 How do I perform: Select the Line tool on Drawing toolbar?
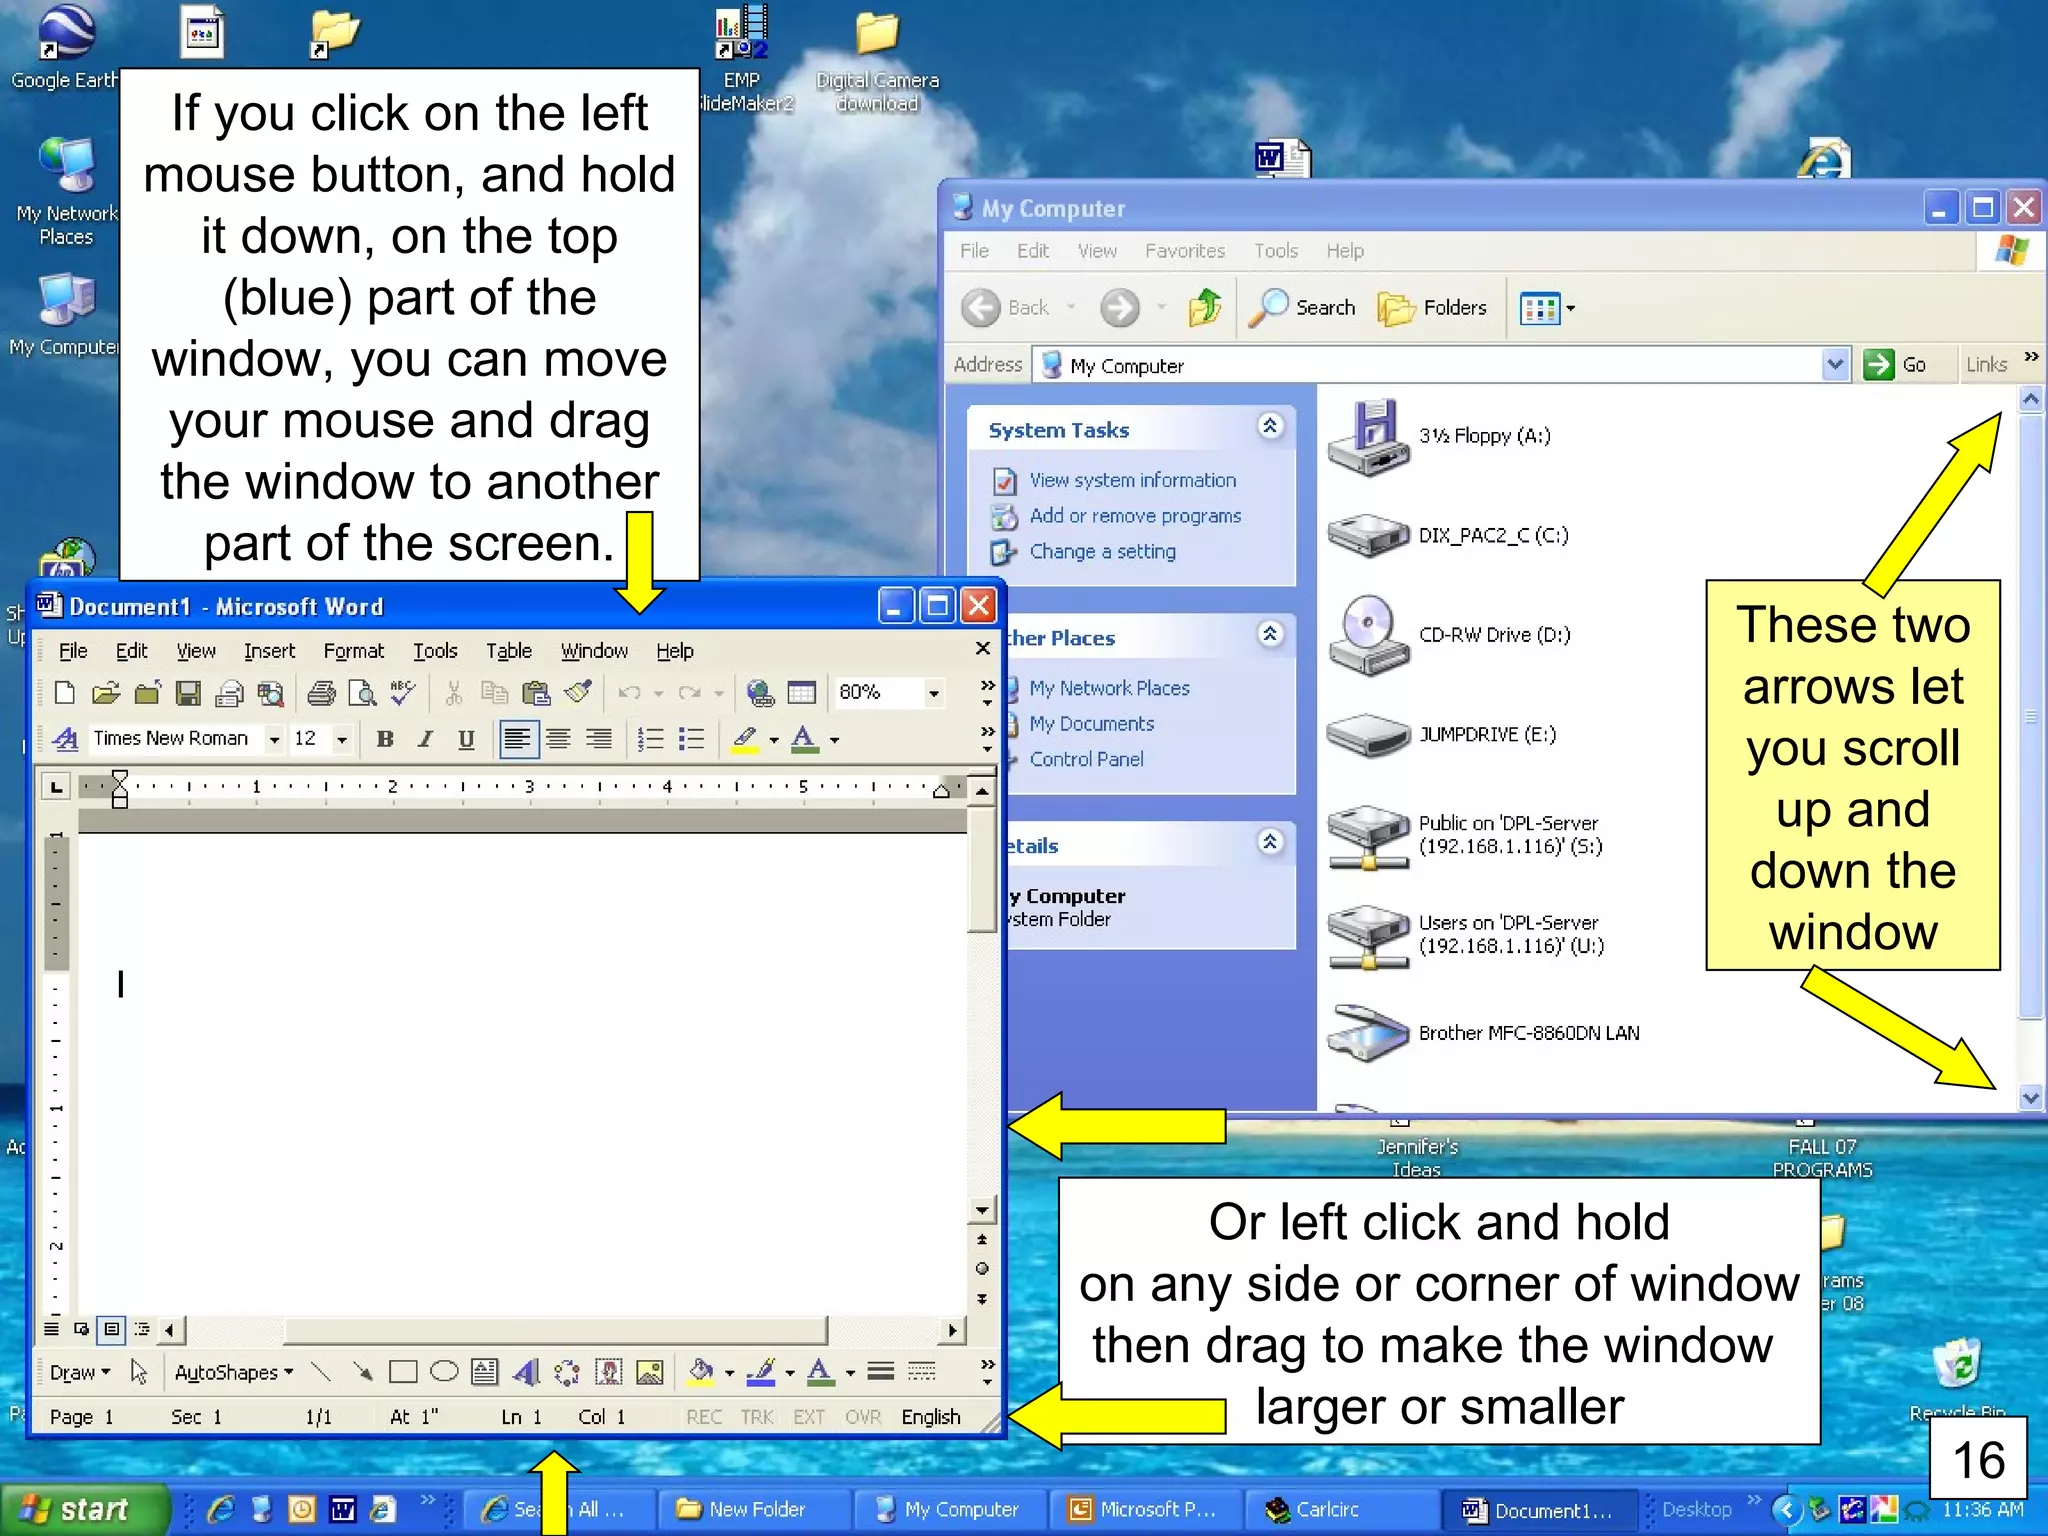click(321, 1371)
